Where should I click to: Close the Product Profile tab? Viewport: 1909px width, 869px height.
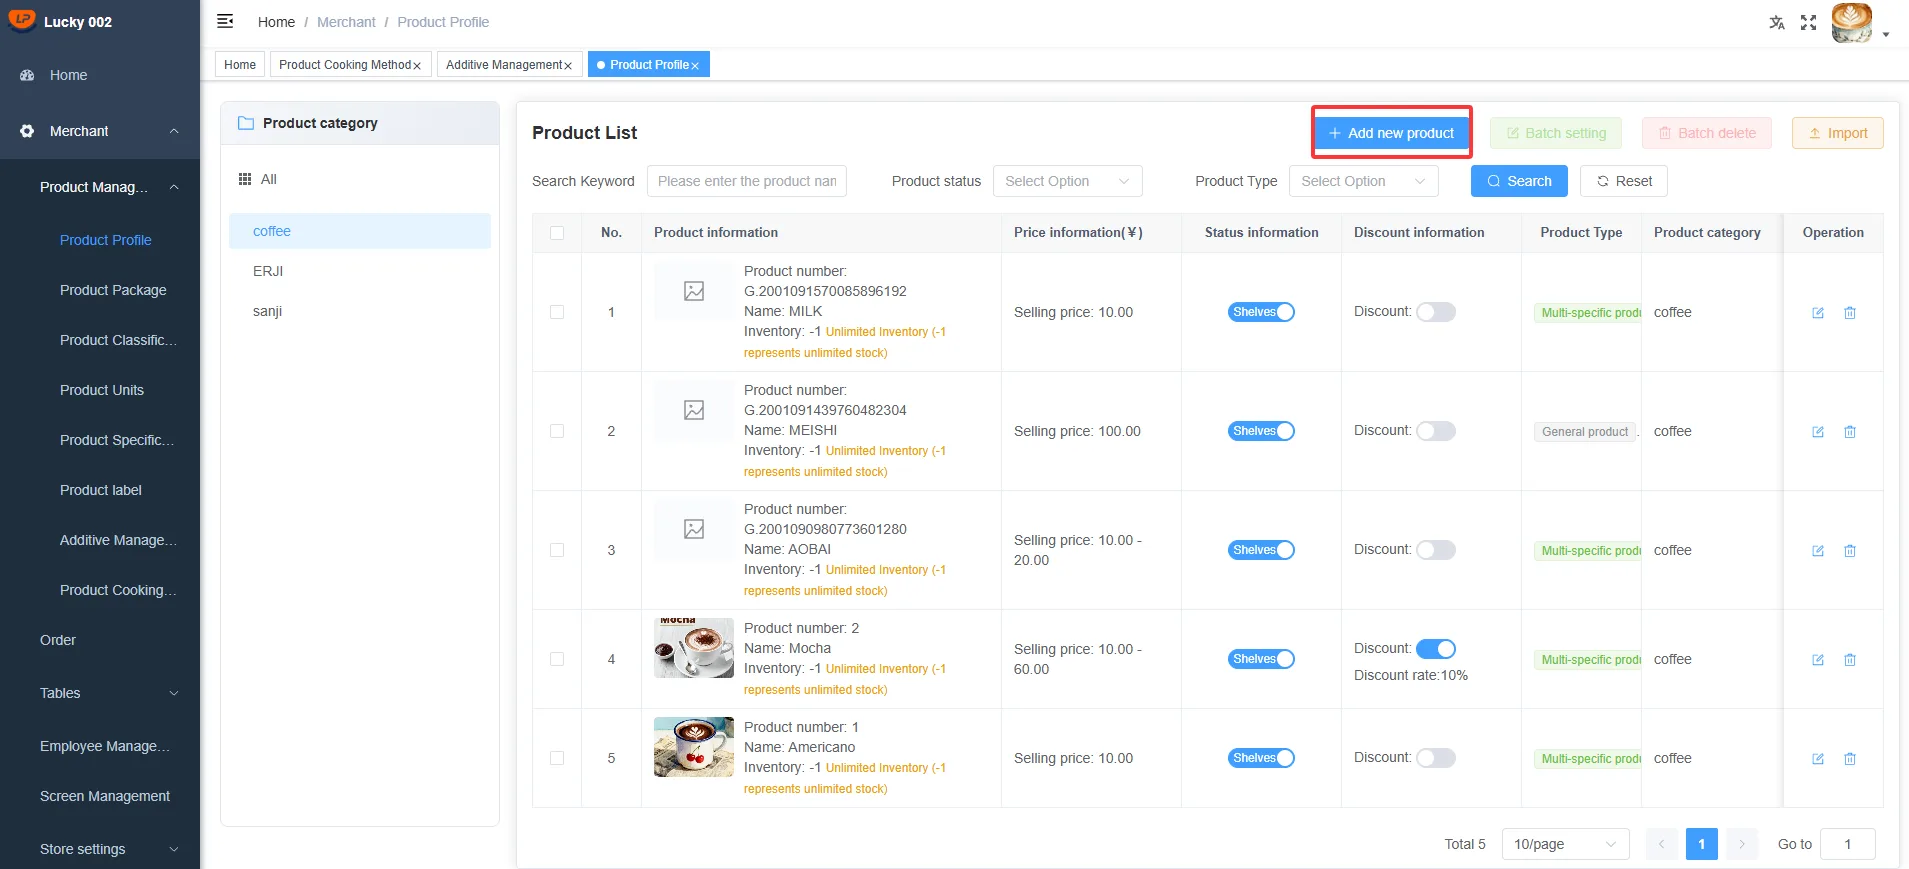pyautogui.click(x=695, y=66)
